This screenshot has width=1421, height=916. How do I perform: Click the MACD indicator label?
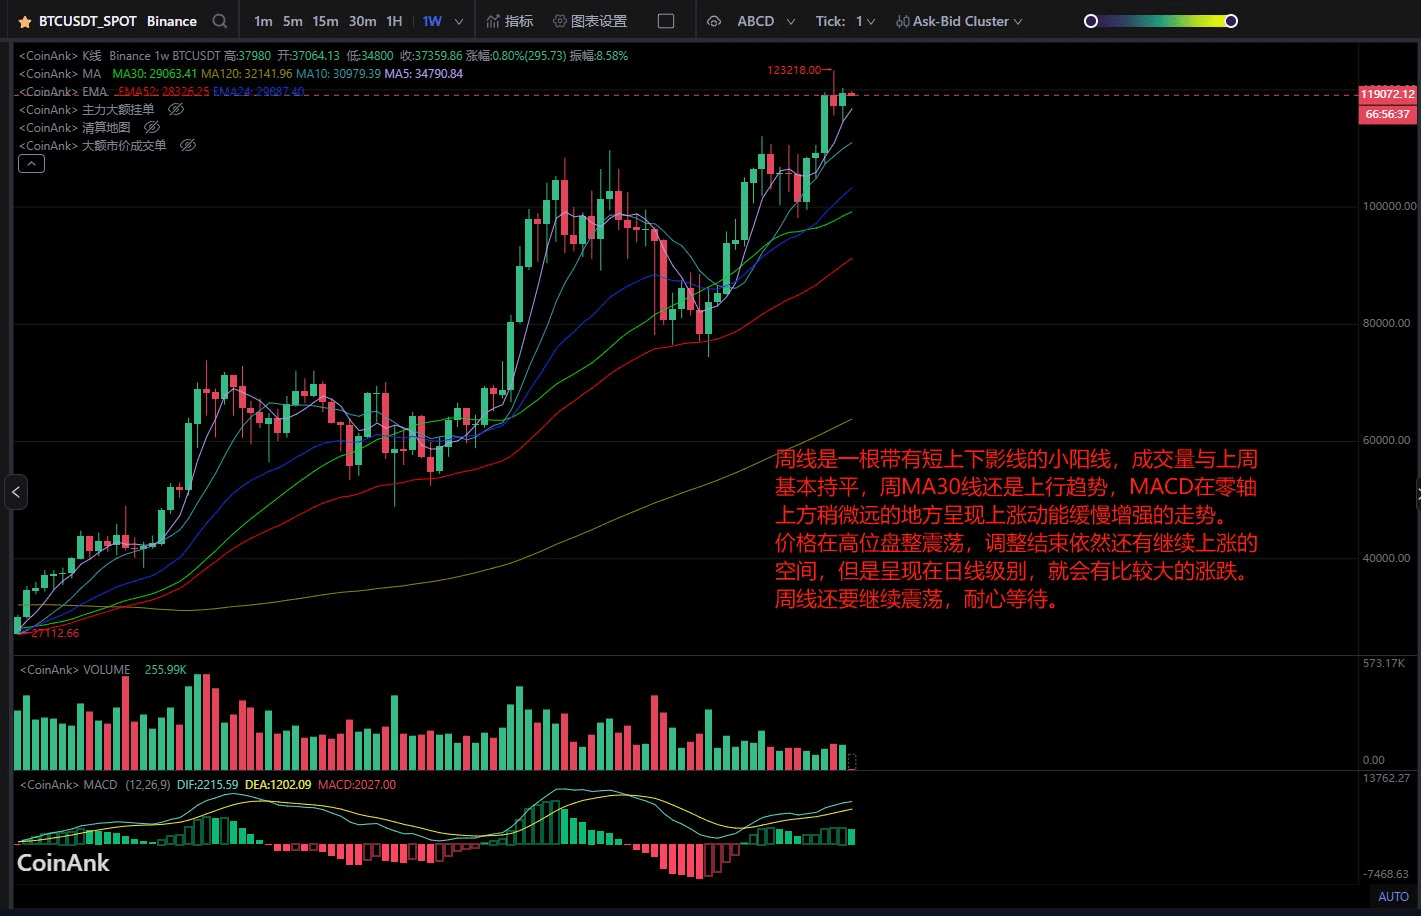pos(100,785)
